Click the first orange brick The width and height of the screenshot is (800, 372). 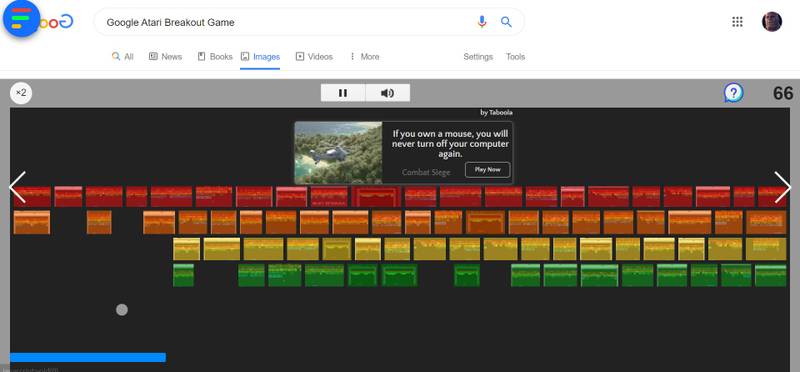(32, 222)
